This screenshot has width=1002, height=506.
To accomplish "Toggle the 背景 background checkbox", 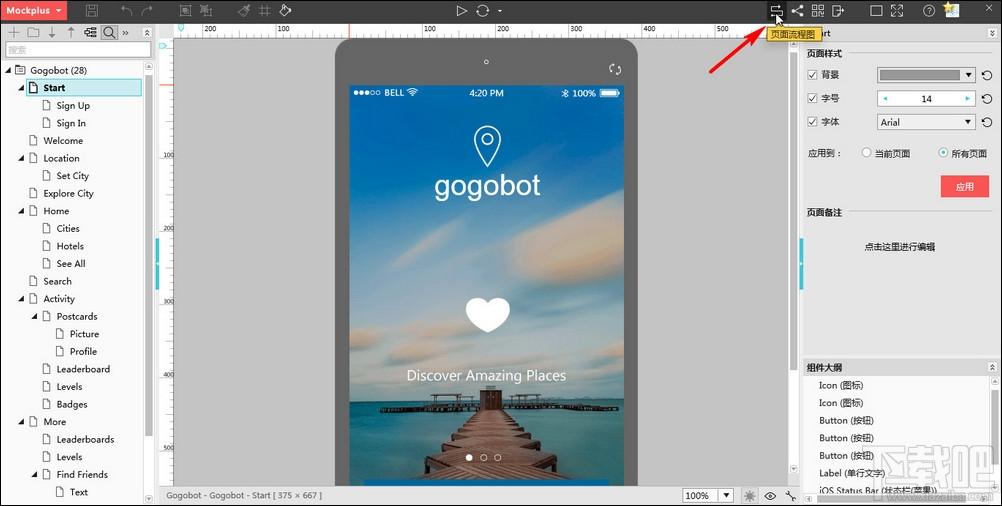I will click(812, 75).
